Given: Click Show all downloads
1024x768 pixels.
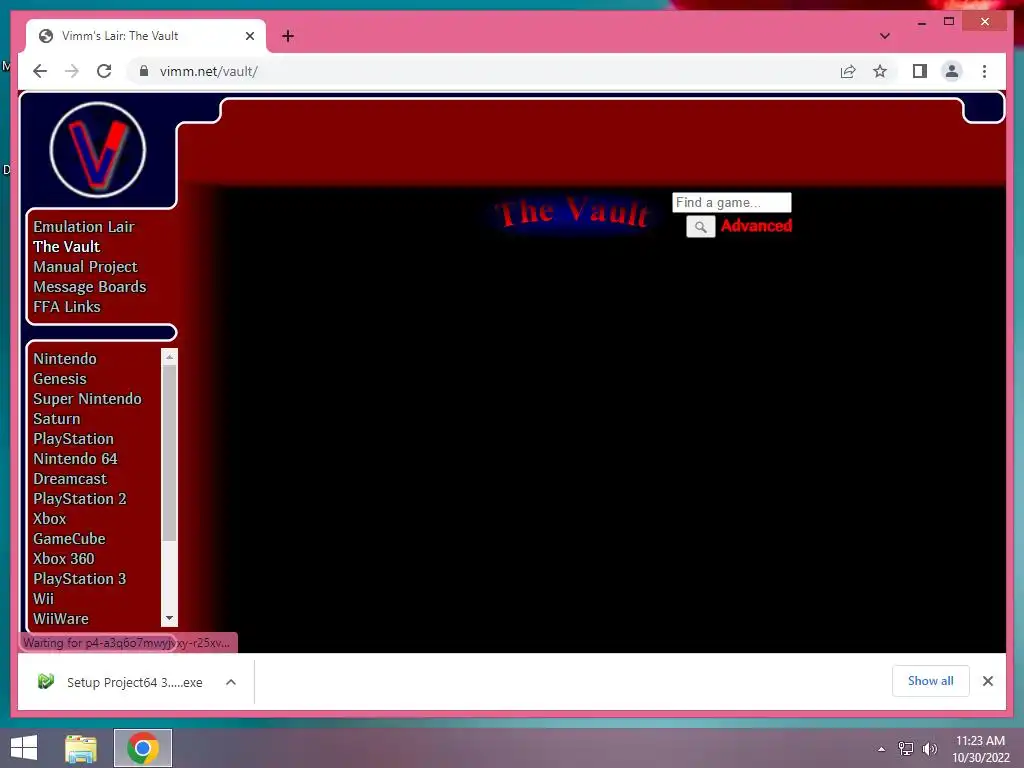Looking at the screenshot, I should 930,681.
